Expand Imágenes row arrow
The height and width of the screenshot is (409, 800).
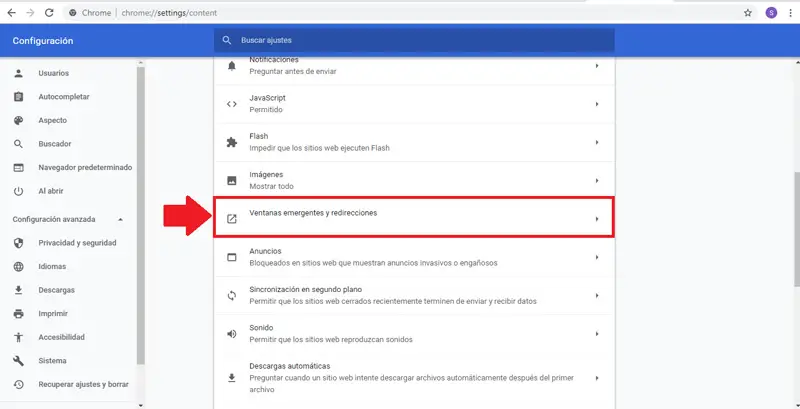[x=596, y=181]
